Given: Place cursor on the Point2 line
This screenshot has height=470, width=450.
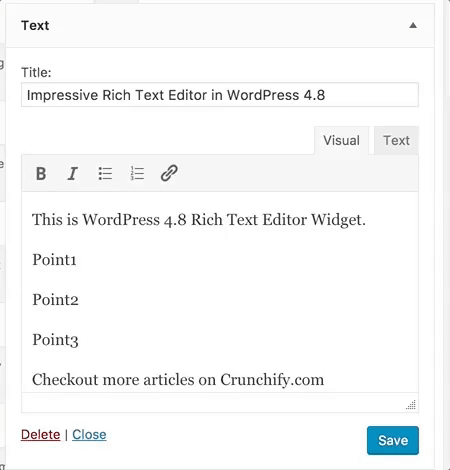Looking at the screenshot, I should (55, 300).
